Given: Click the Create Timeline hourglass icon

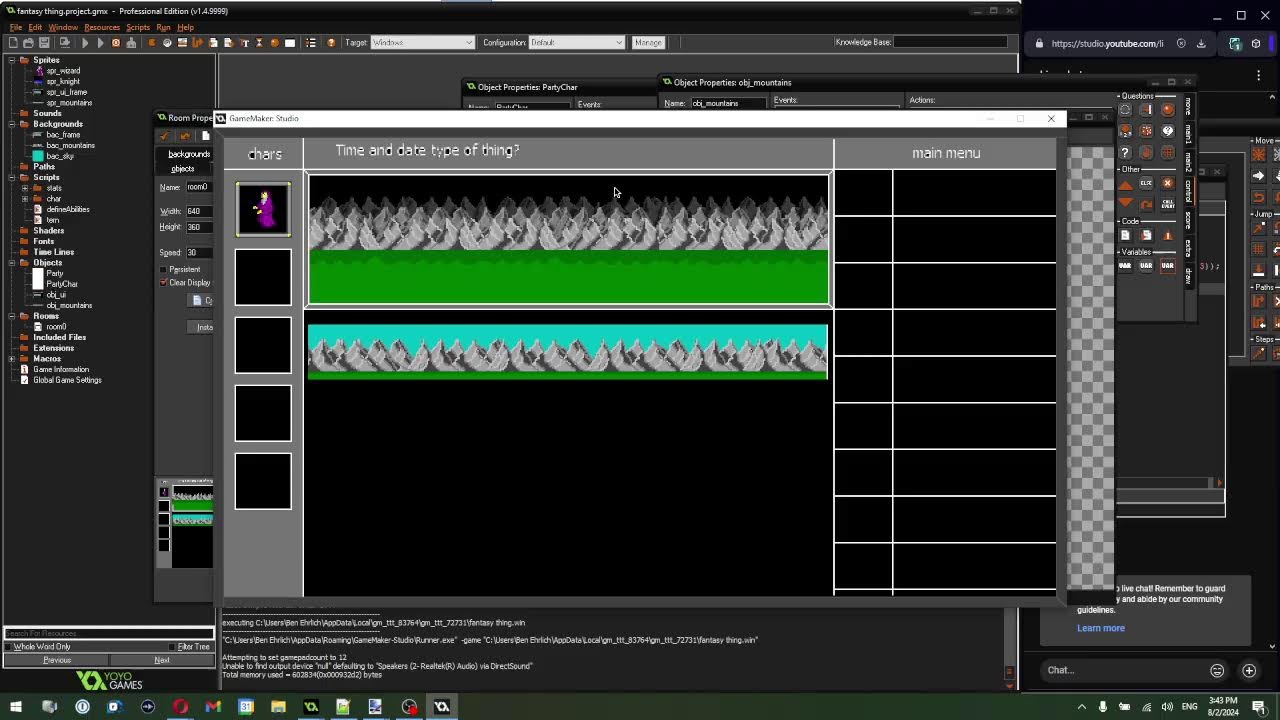Looking at the screenshot, I should click(259, 43).
